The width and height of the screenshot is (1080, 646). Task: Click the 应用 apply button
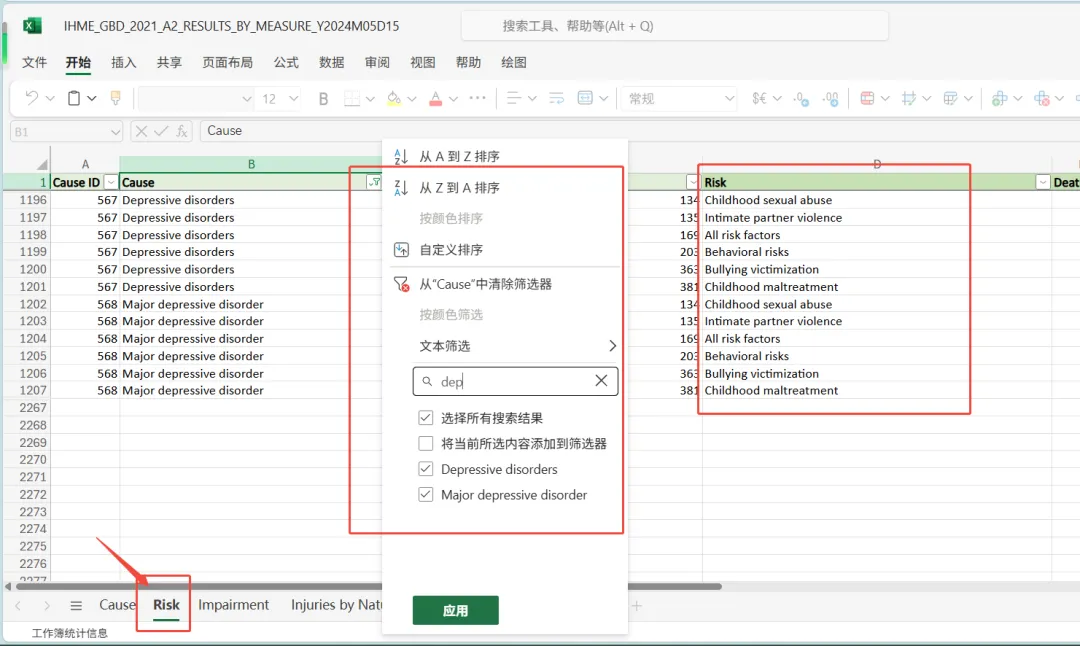(x=455, y=610)
